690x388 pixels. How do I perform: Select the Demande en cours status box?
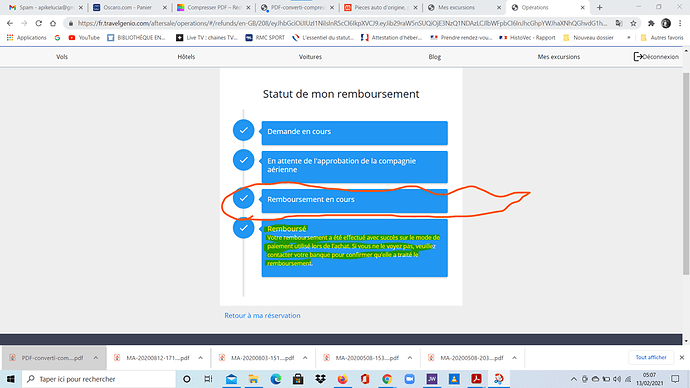tap(354, 133)
